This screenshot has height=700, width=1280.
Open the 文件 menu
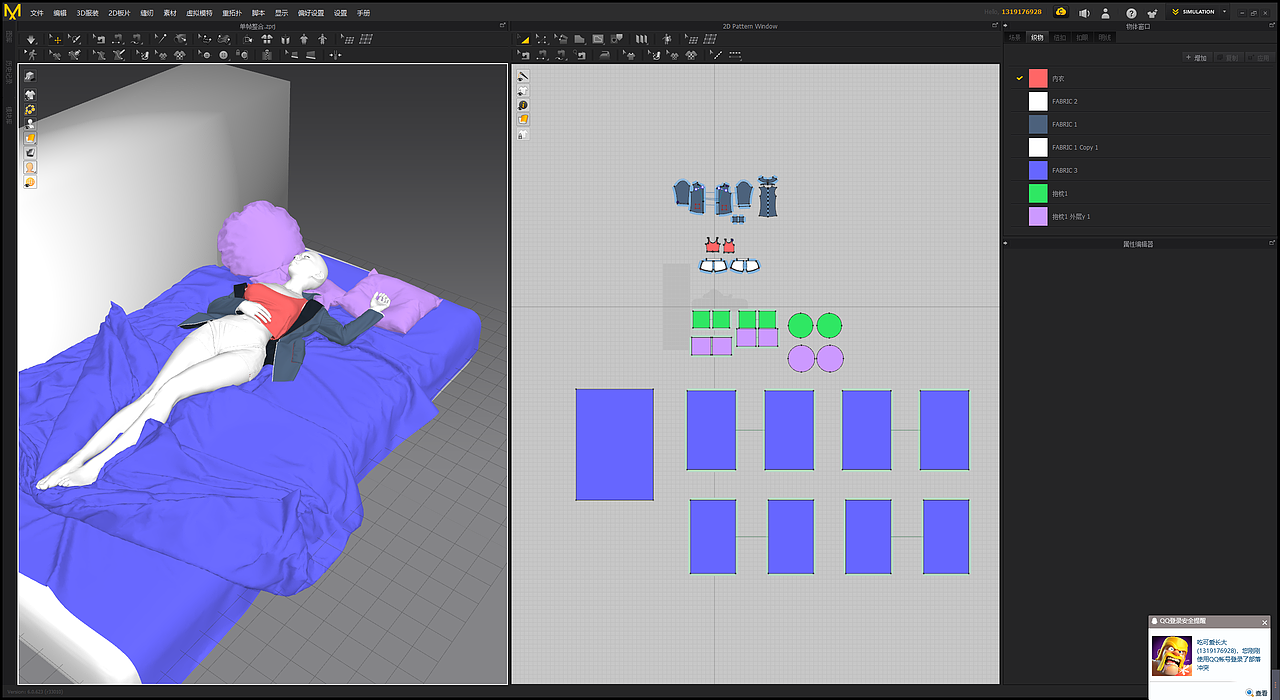click(x=37, y=13)
